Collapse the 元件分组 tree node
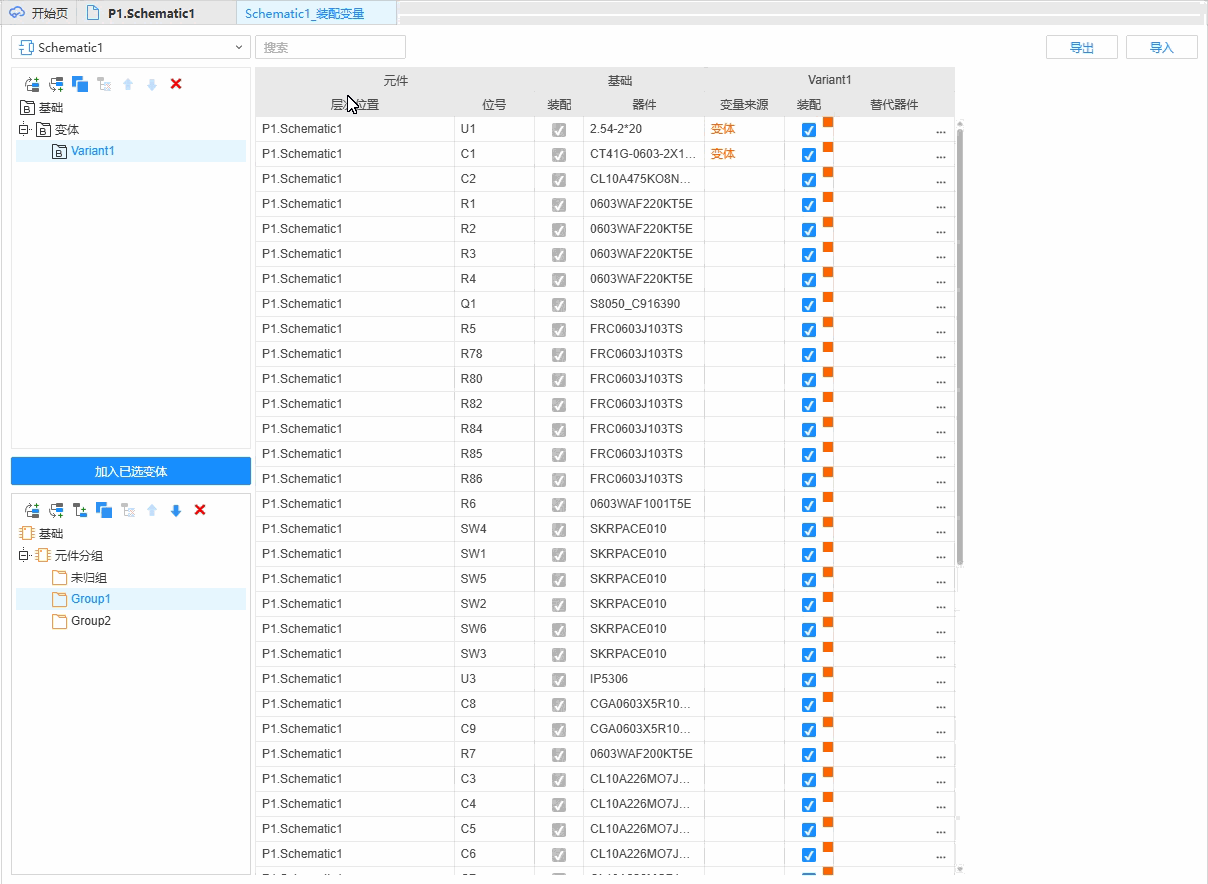This screenshot has width=1208, height=884. pos(24,556)
